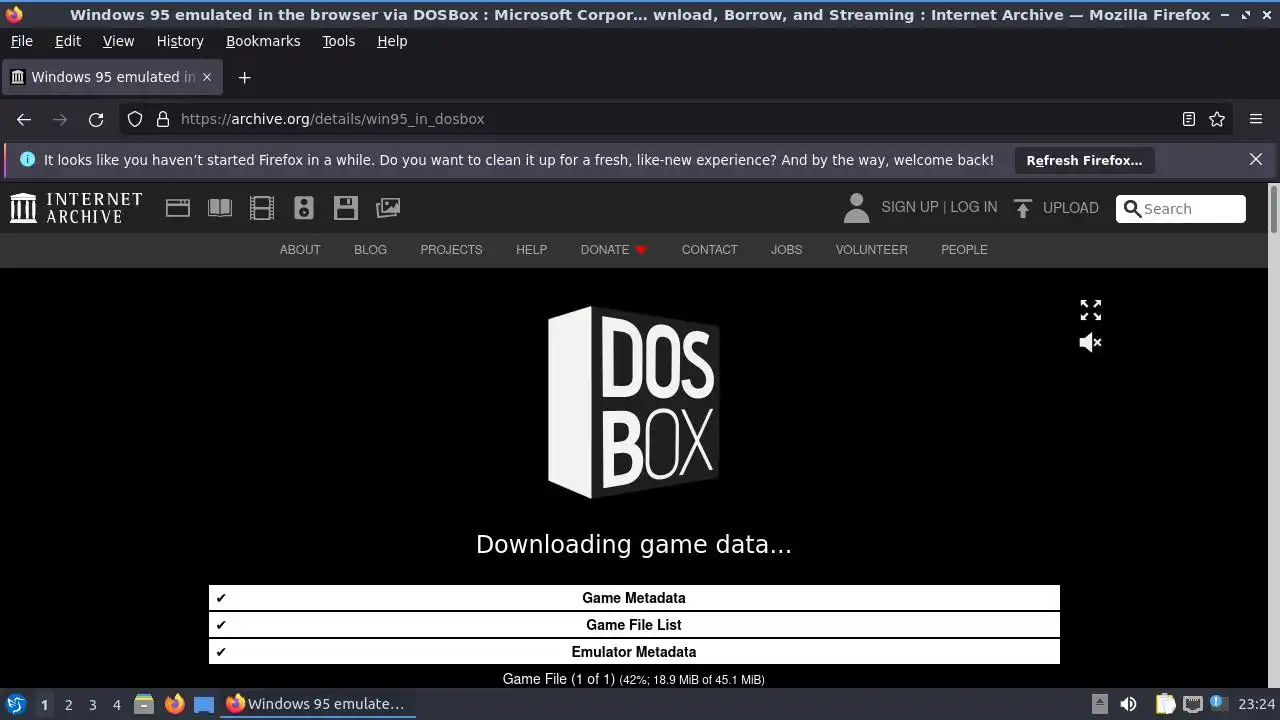Click the SIGN UP link
Screen dimensions: 1280x720
click(909, 207)
